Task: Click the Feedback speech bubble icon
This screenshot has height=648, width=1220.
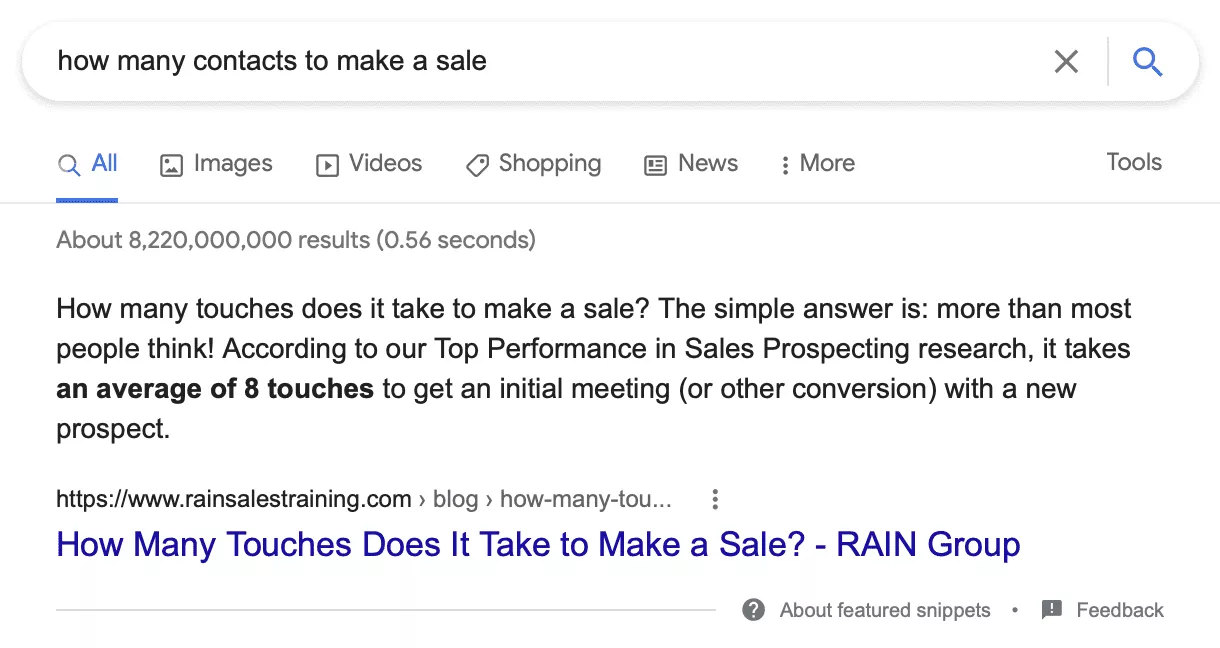Action: point(1051,610)
